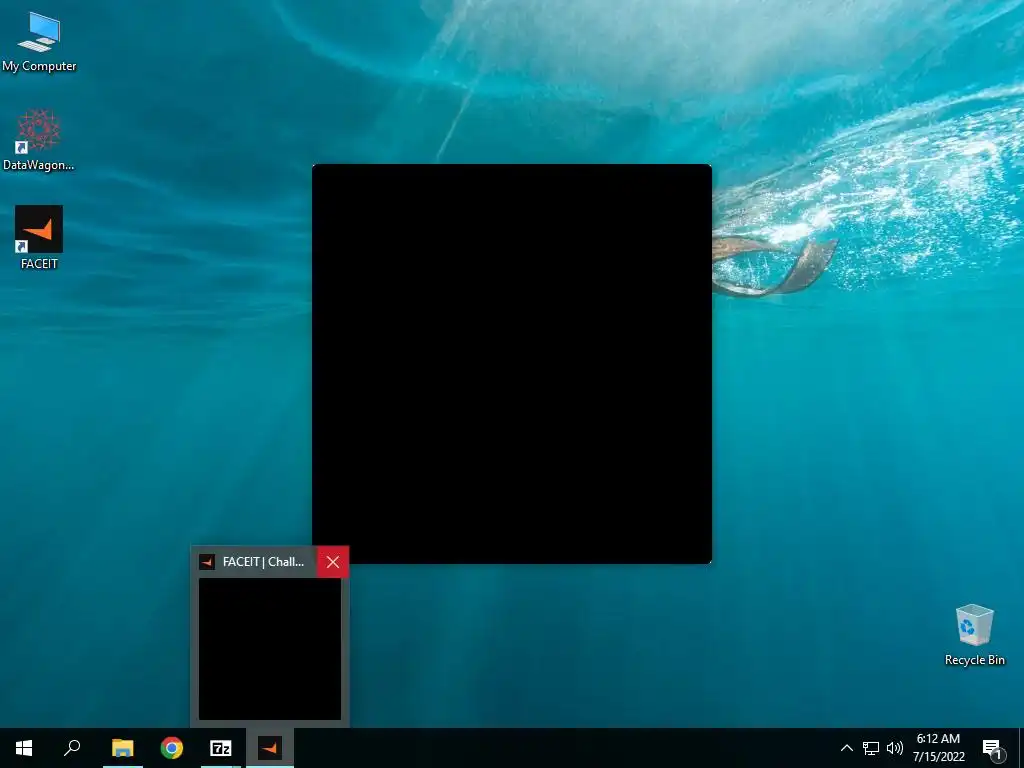Image resolution: width=1024 pixels, height=768 pixels.
Task: Select the FACEIT black preview thumbnail
Action: click(x=270, y=648)
